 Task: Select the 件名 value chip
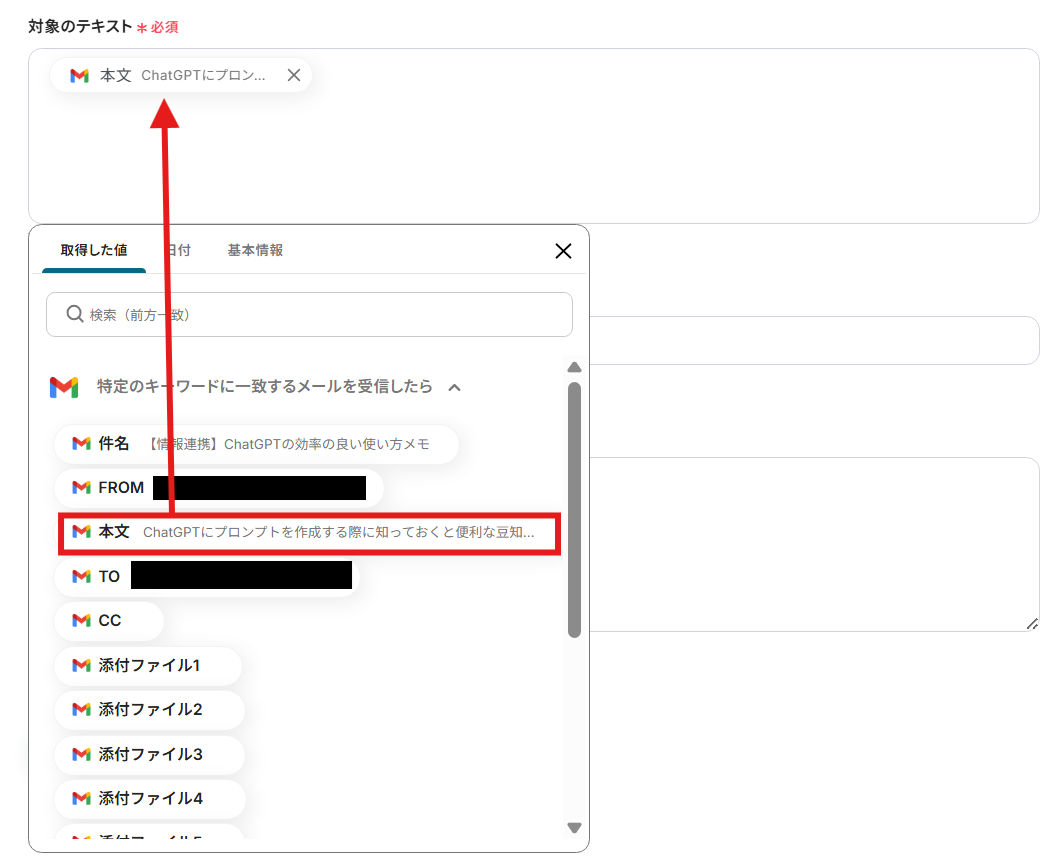(257, 444)
